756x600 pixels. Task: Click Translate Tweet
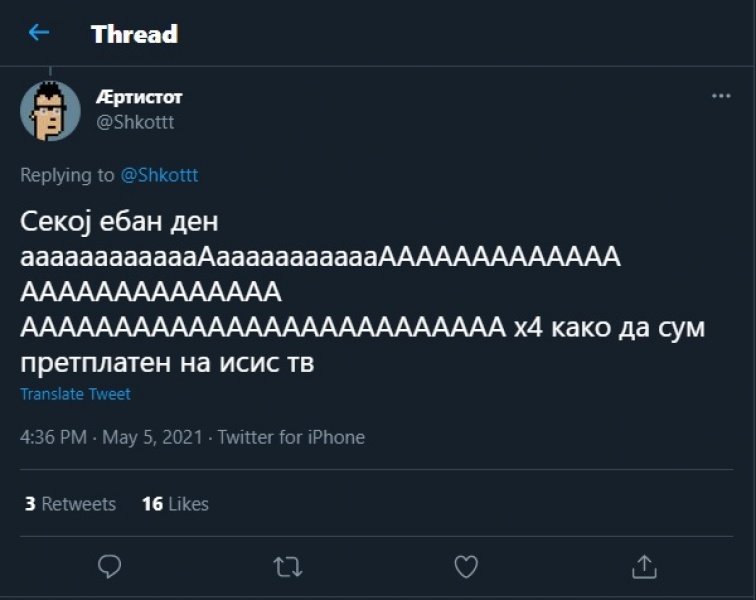click(75, 394)
